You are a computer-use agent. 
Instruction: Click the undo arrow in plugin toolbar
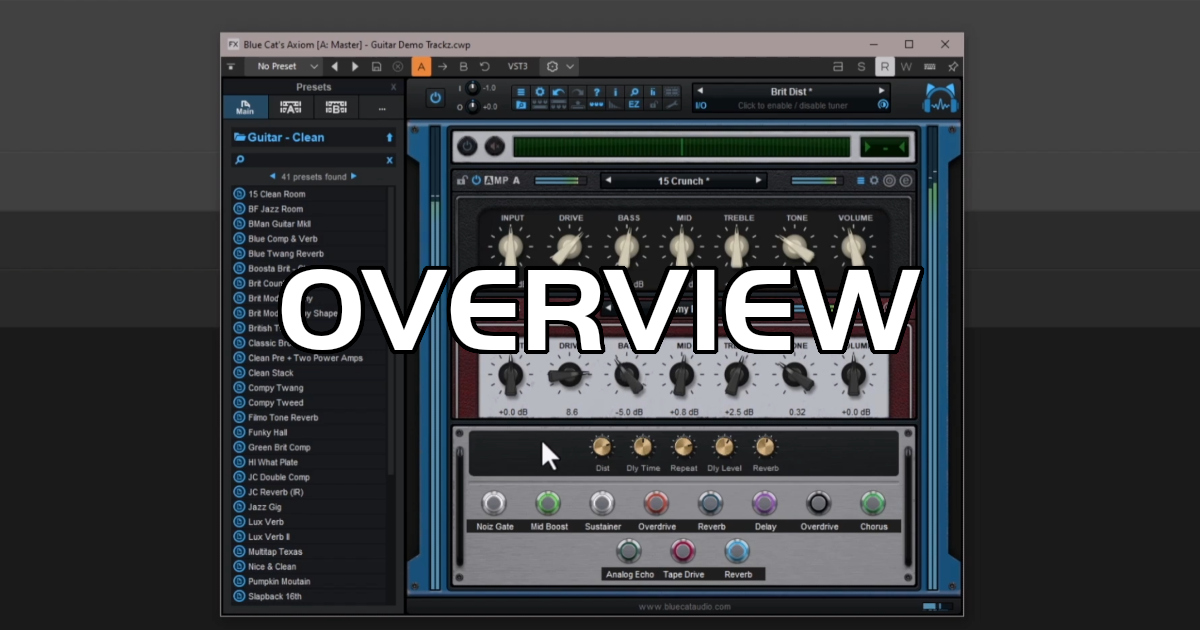[559, 92]
